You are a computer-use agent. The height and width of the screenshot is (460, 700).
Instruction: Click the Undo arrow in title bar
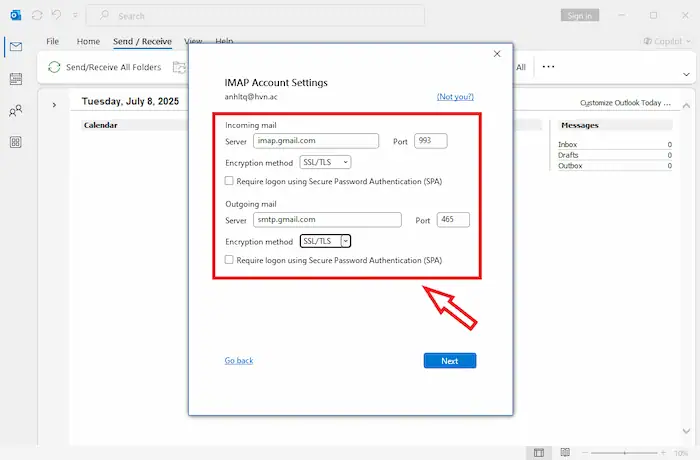[x=58, y=16]
